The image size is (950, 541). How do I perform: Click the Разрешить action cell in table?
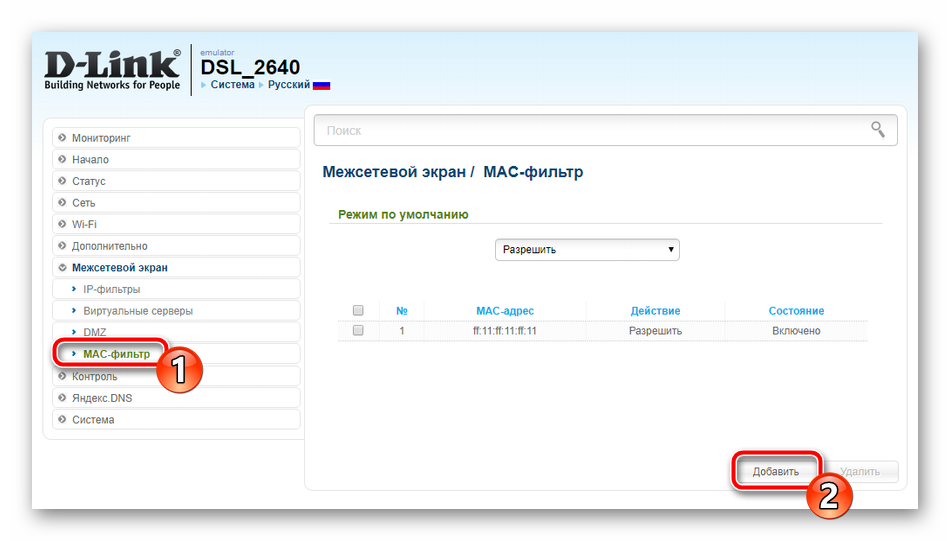[x=655, y=331]
